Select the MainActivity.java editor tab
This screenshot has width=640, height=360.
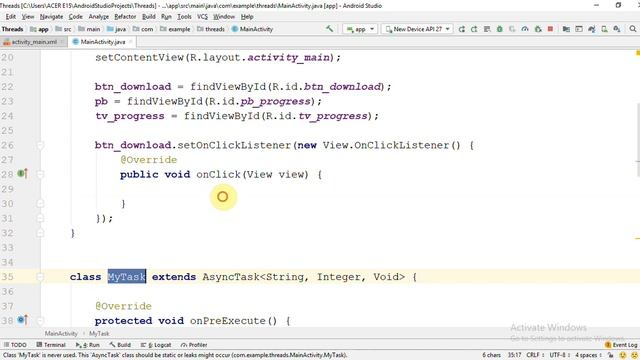click(102, 42)
